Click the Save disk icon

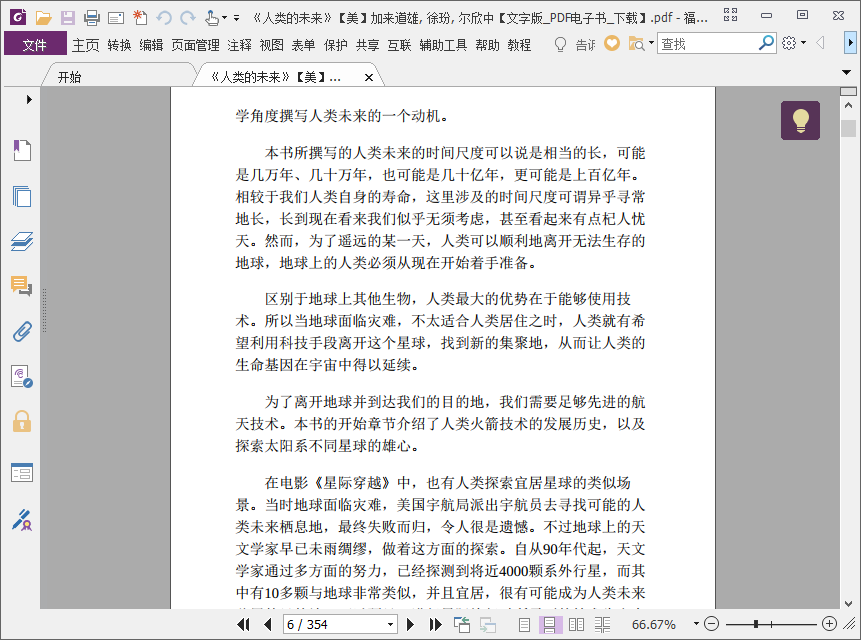(68, 18)
